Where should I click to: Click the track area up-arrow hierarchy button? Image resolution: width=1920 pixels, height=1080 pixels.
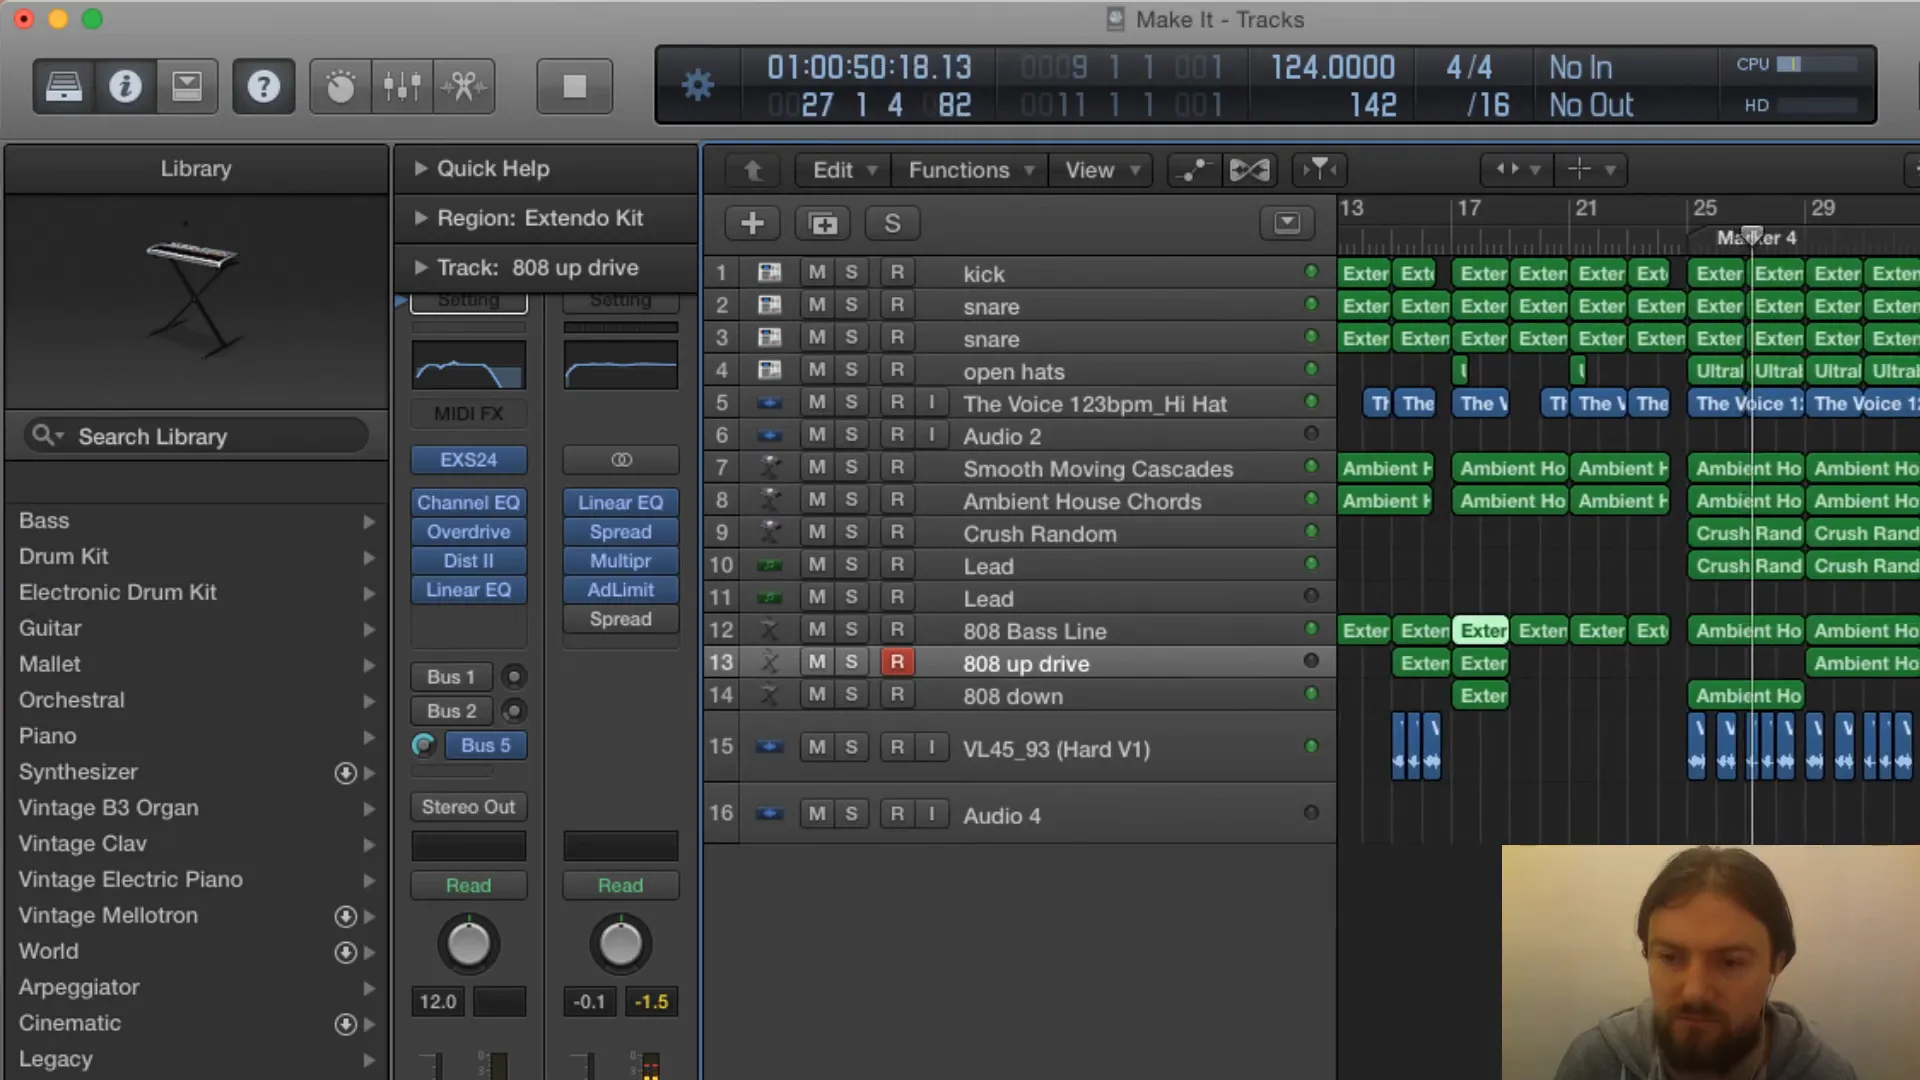click(753, 170)
